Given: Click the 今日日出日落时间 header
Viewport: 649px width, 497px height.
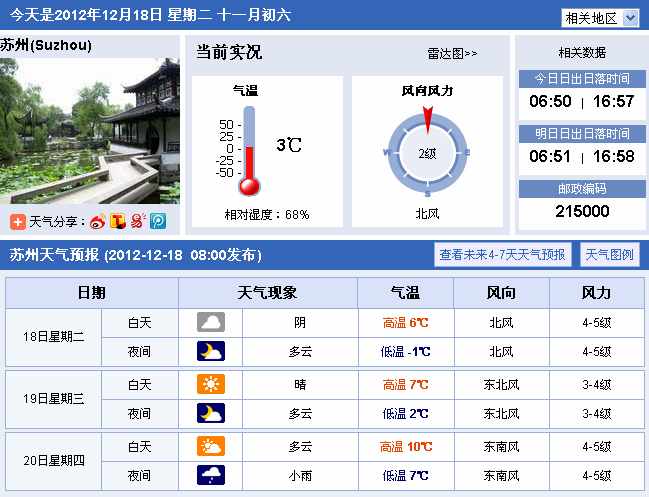Looking at the screenshot, I should pos(581,78).
